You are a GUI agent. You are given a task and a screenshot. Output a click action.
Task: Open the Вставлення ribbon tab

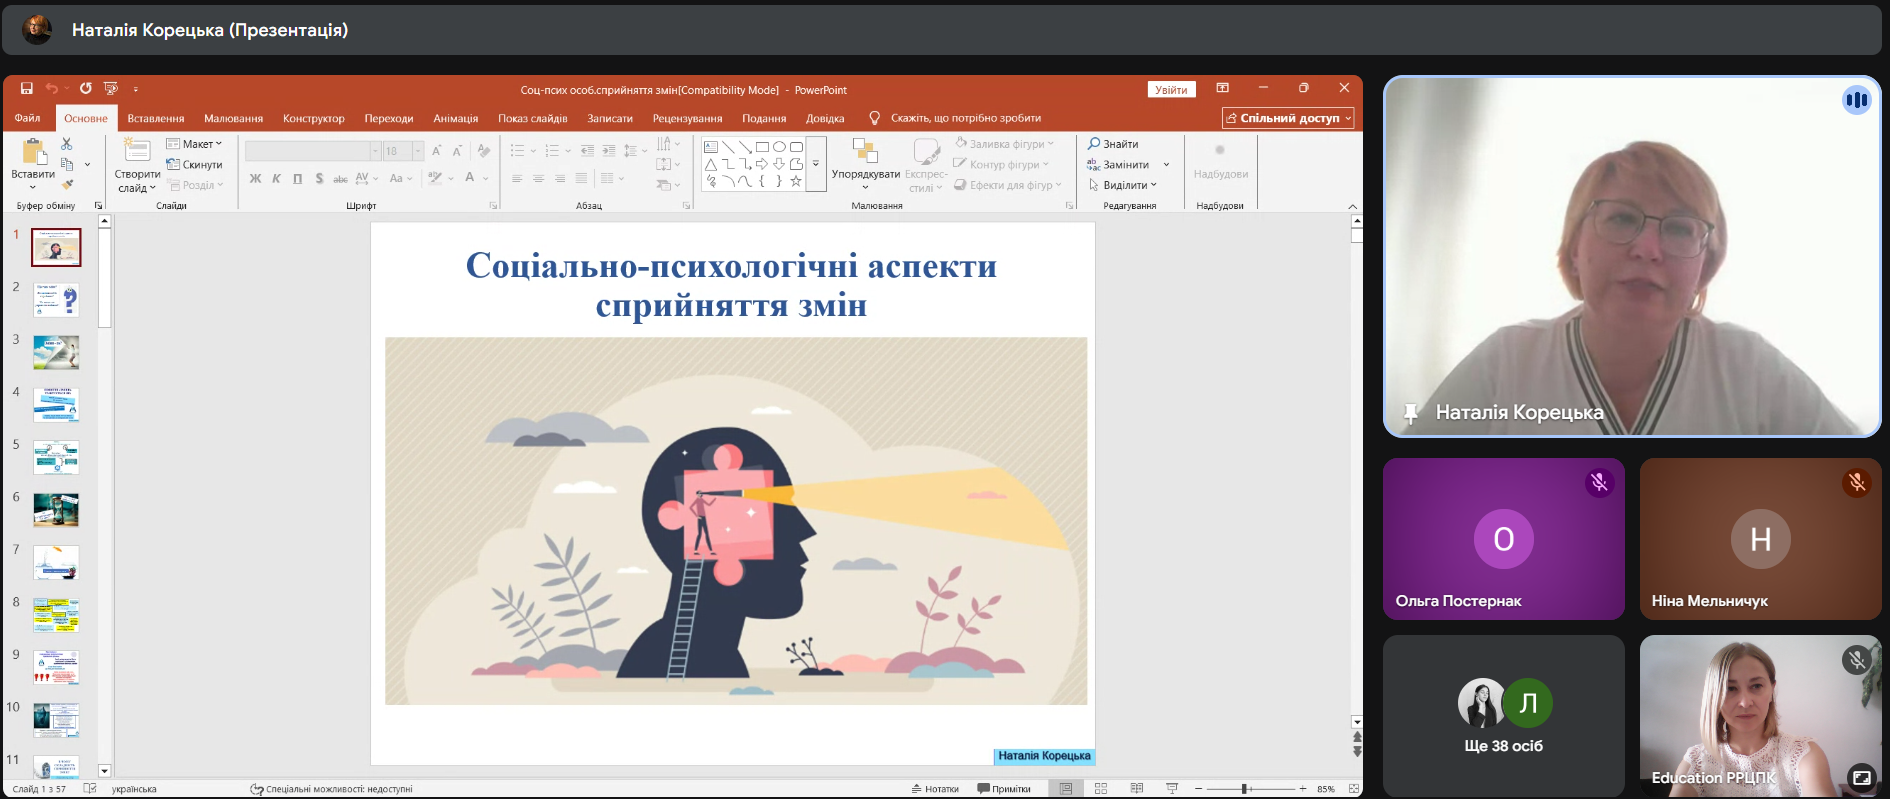coord(156,118)
